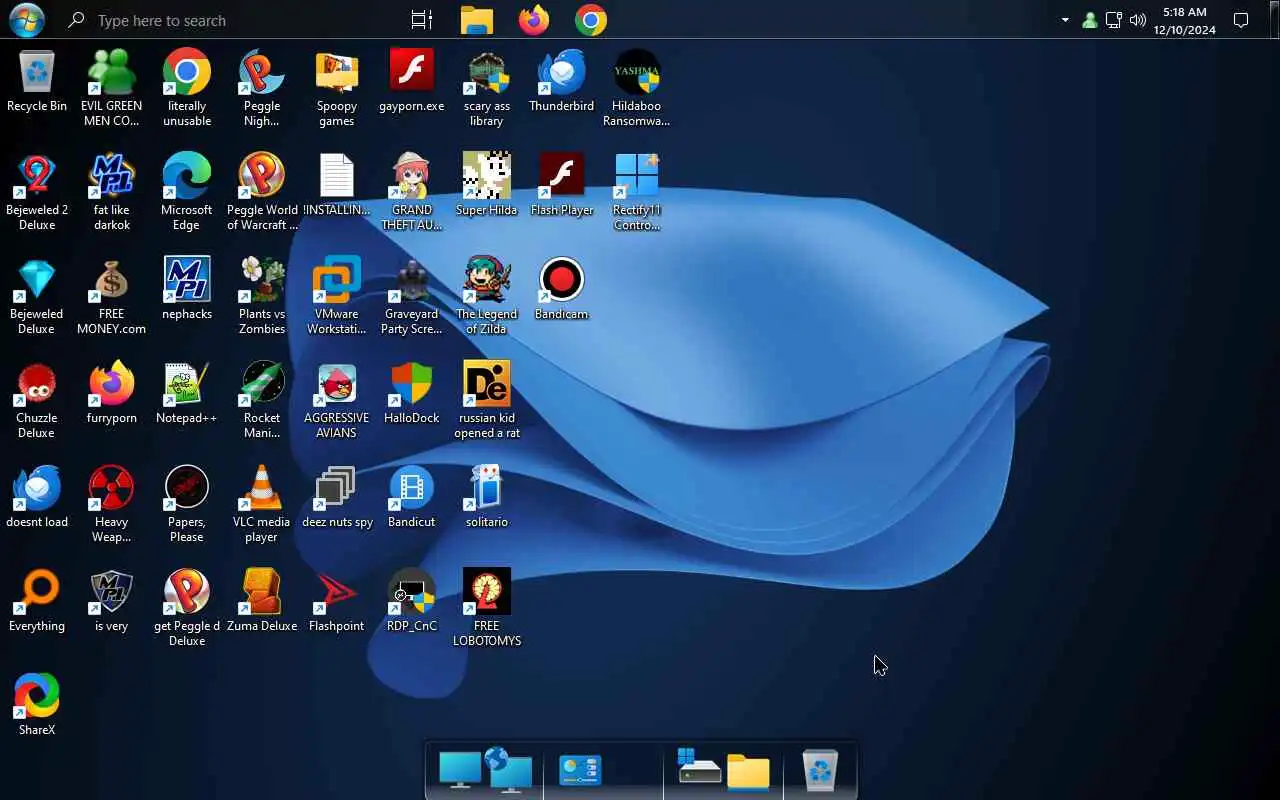This screenshot has height=800, width=1280.
Task: Open the Zuma Deluxe shortcut
Action: [x=262, y=602]
